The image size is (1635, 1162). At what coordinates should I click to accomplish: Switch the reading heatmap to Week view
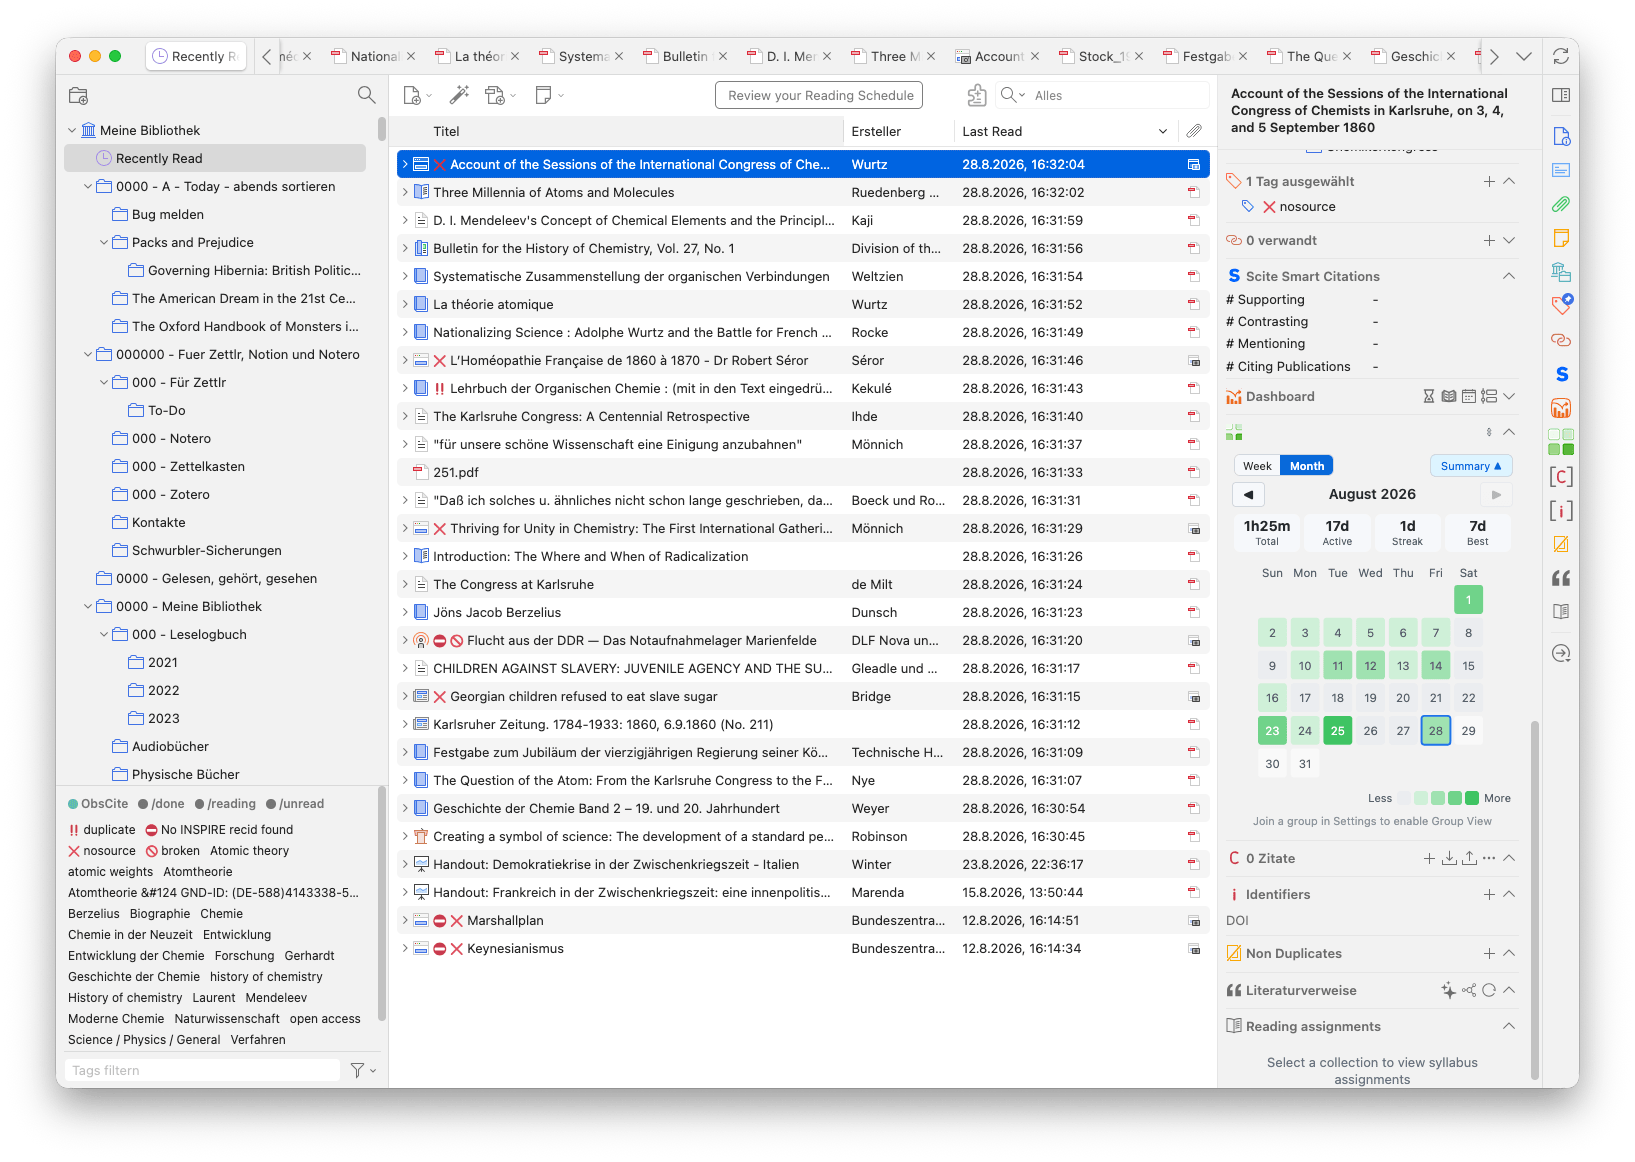[1257, 466]
